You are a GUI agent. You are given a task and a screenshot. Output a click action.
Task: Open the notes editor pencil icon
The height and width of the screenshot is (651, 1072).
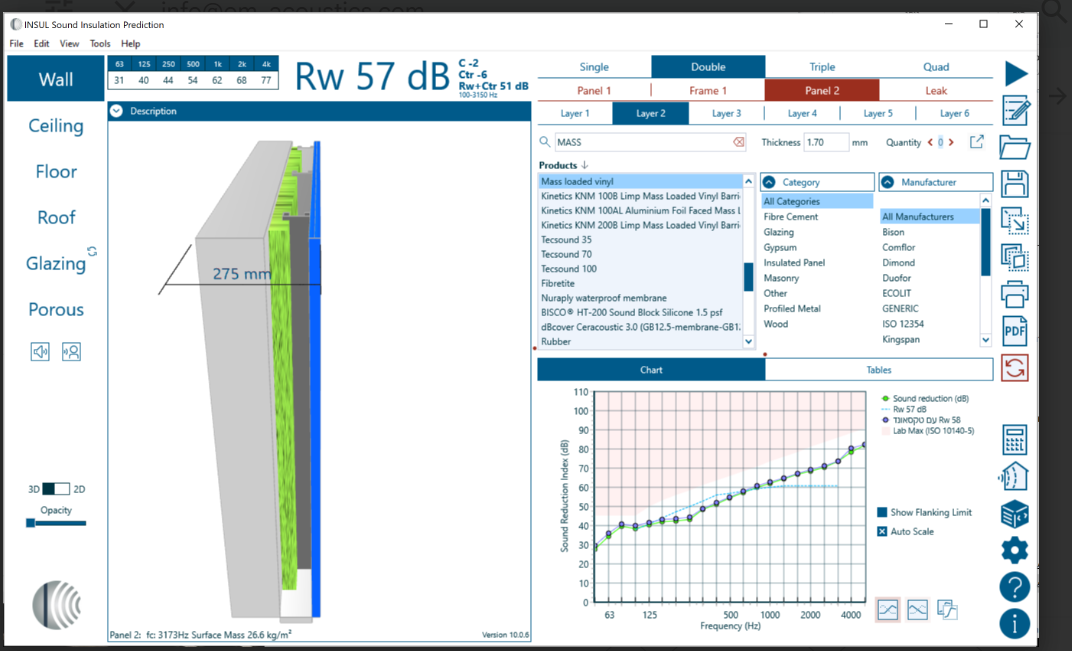[1015, 109]
